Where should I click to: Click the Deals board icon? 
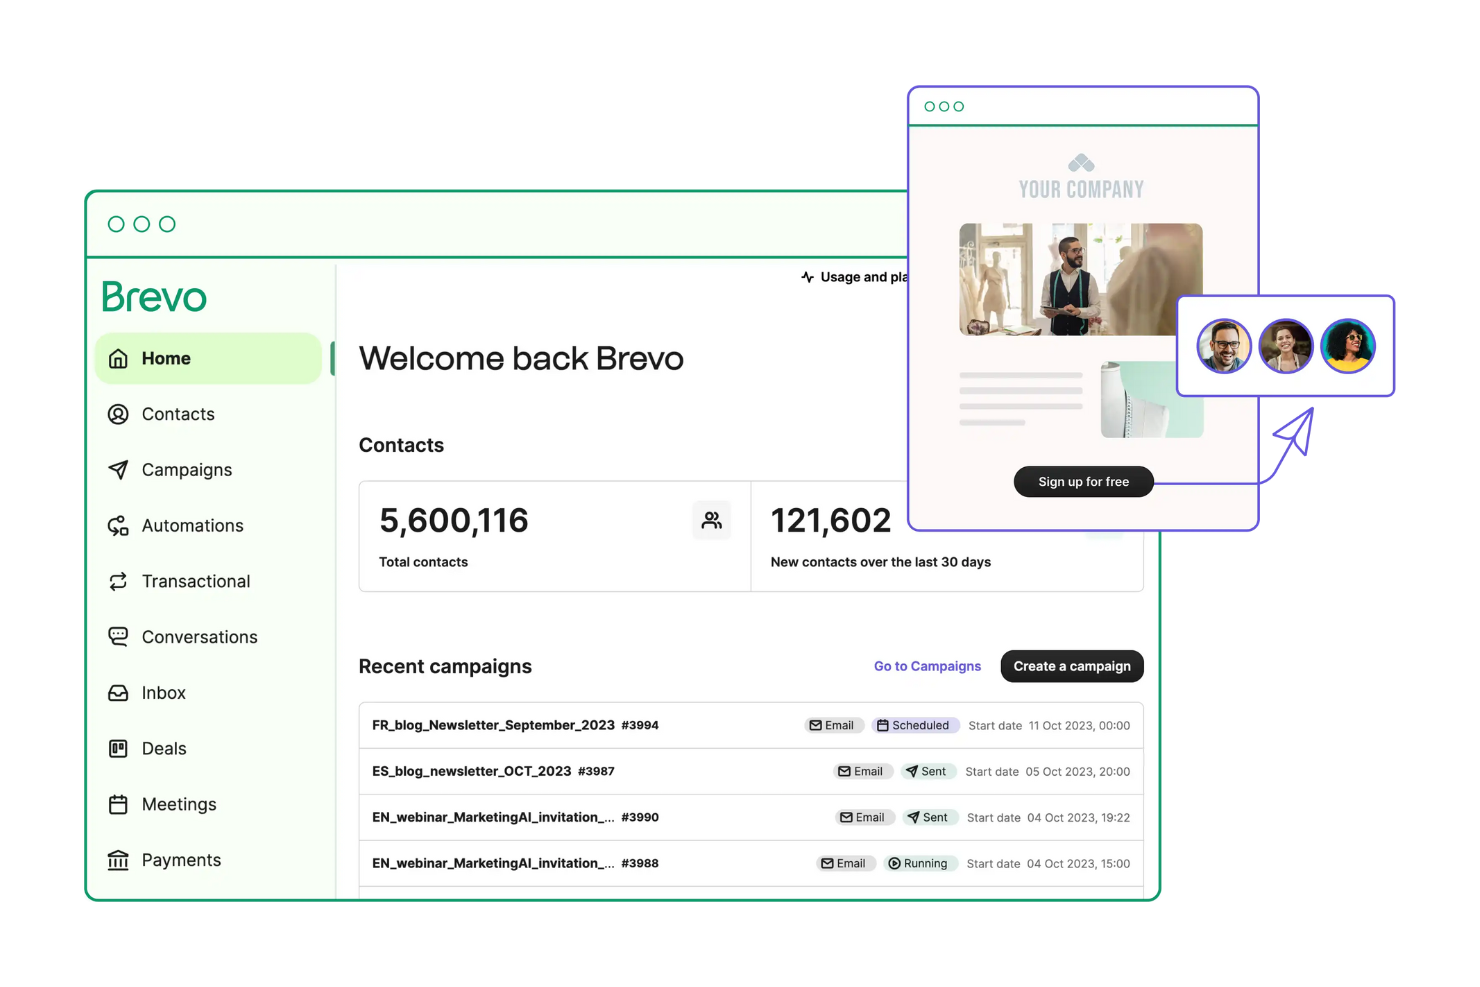118,749
